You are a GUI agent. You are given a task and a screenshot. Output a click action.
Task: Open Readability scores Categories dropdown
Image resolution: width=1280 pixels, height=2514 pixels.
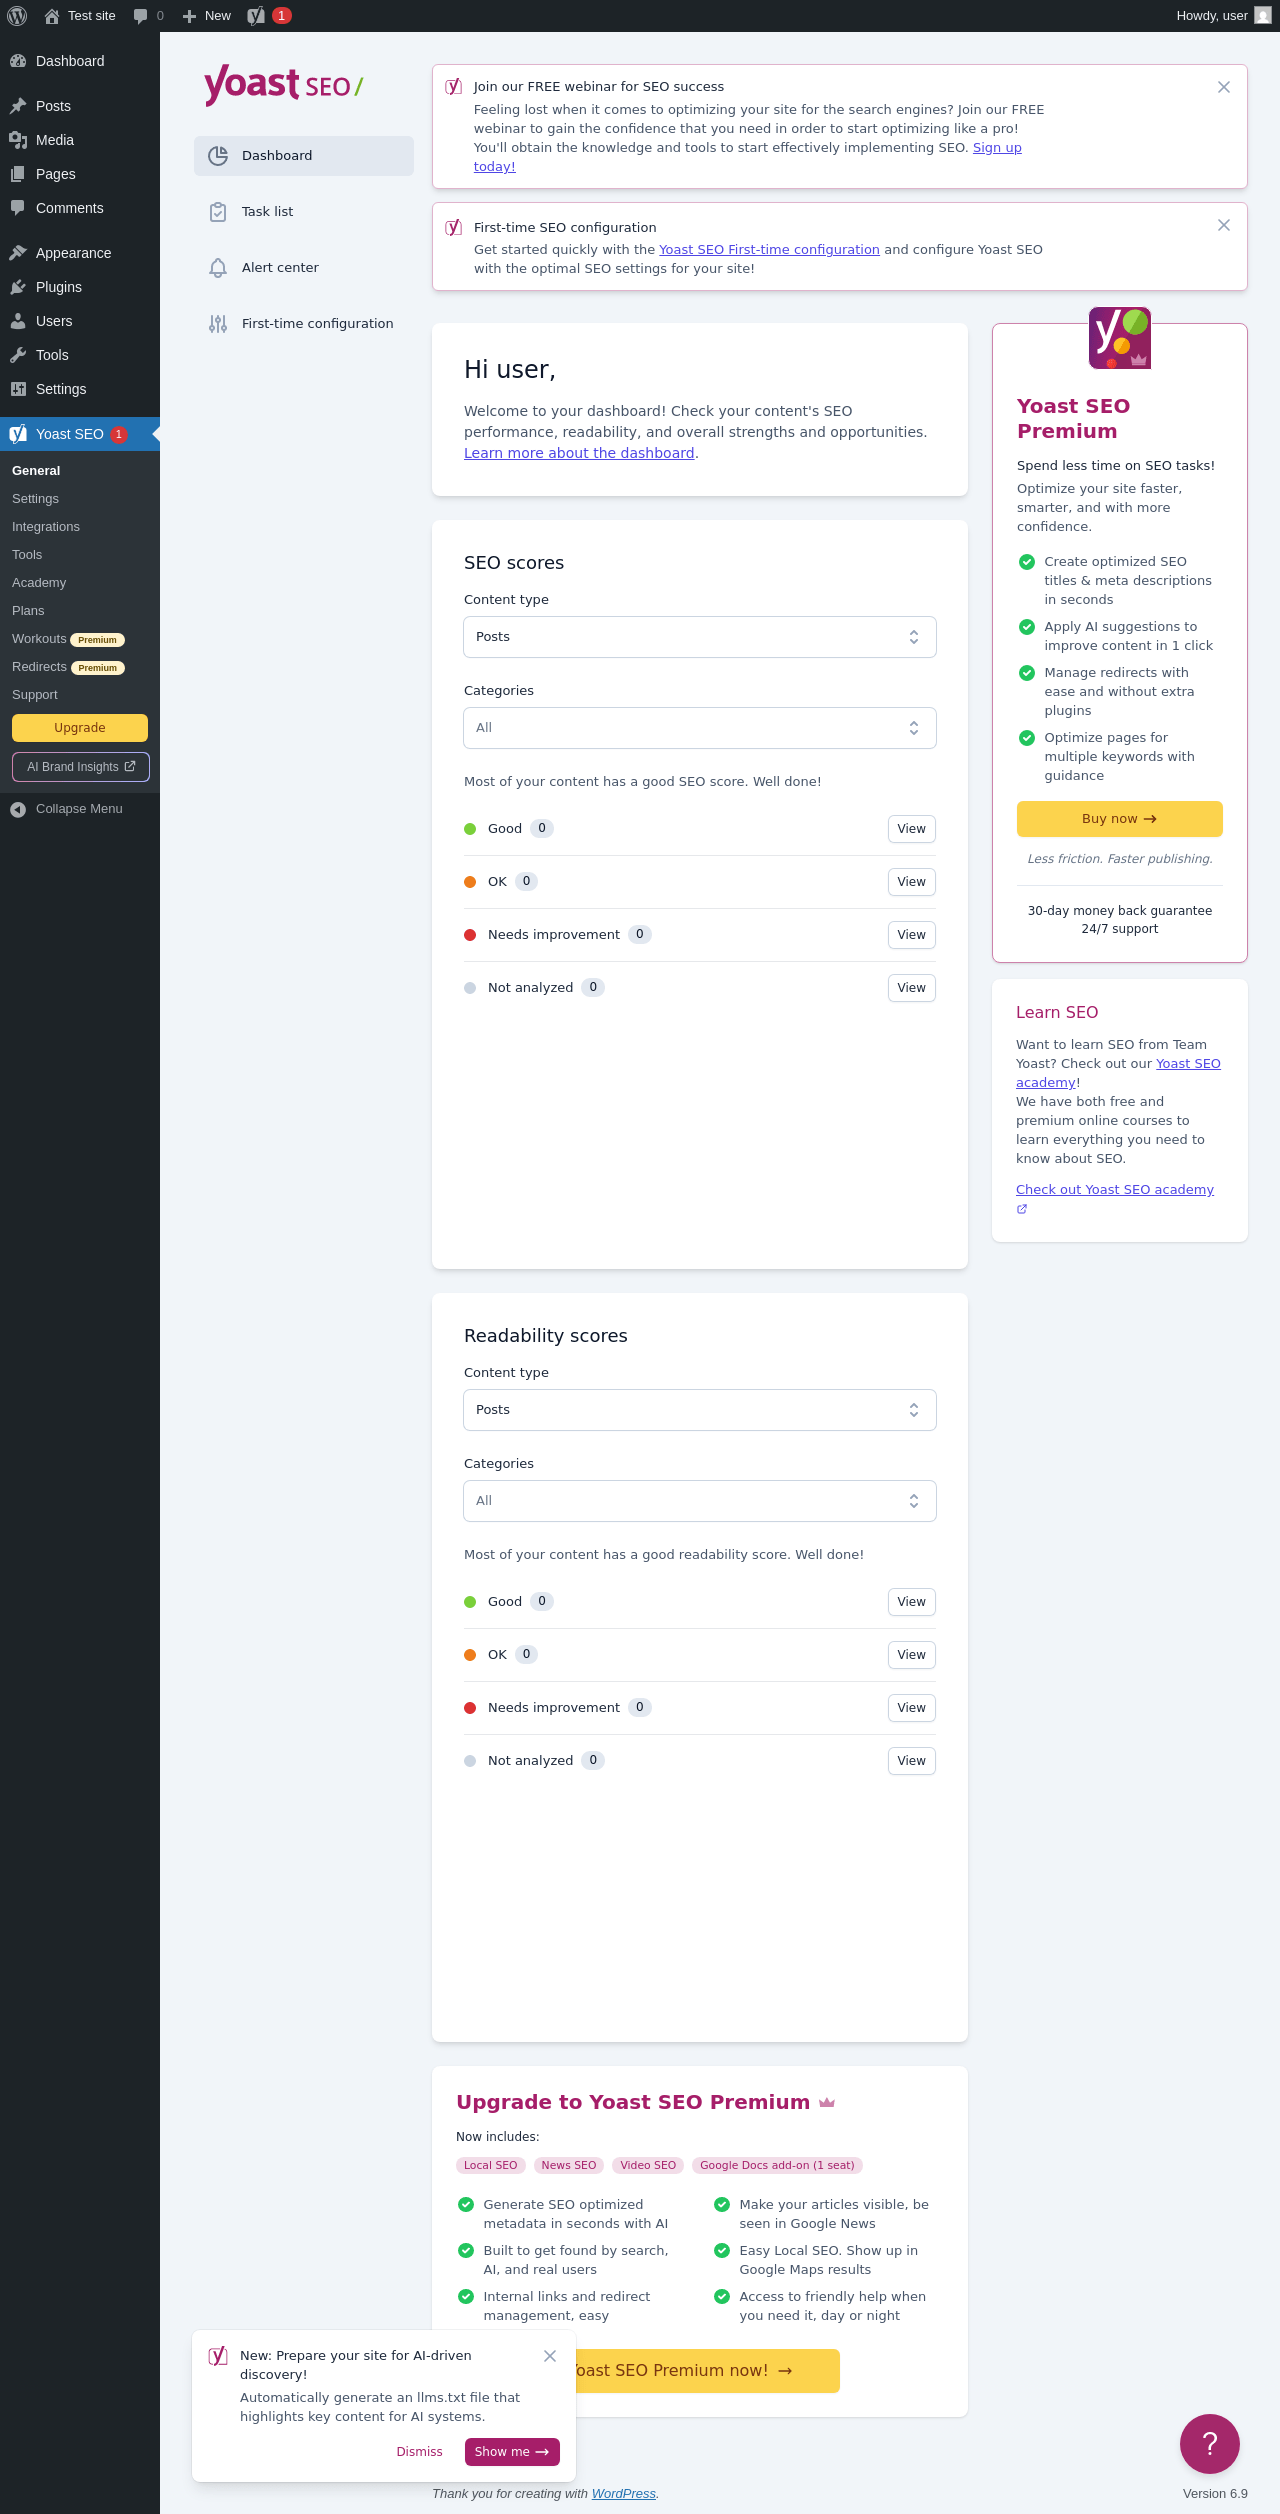tap(700, 1501)
